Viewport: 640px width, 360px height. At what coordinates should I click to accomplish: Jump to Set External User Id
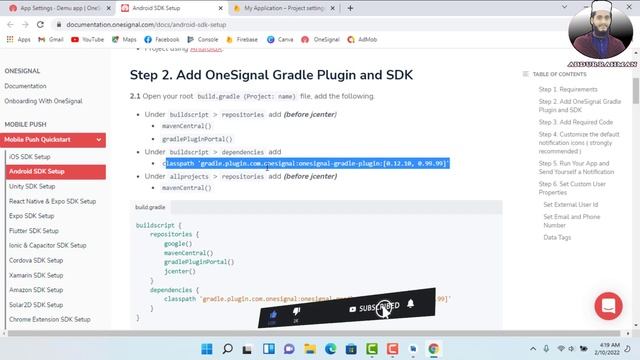[571, 204]
